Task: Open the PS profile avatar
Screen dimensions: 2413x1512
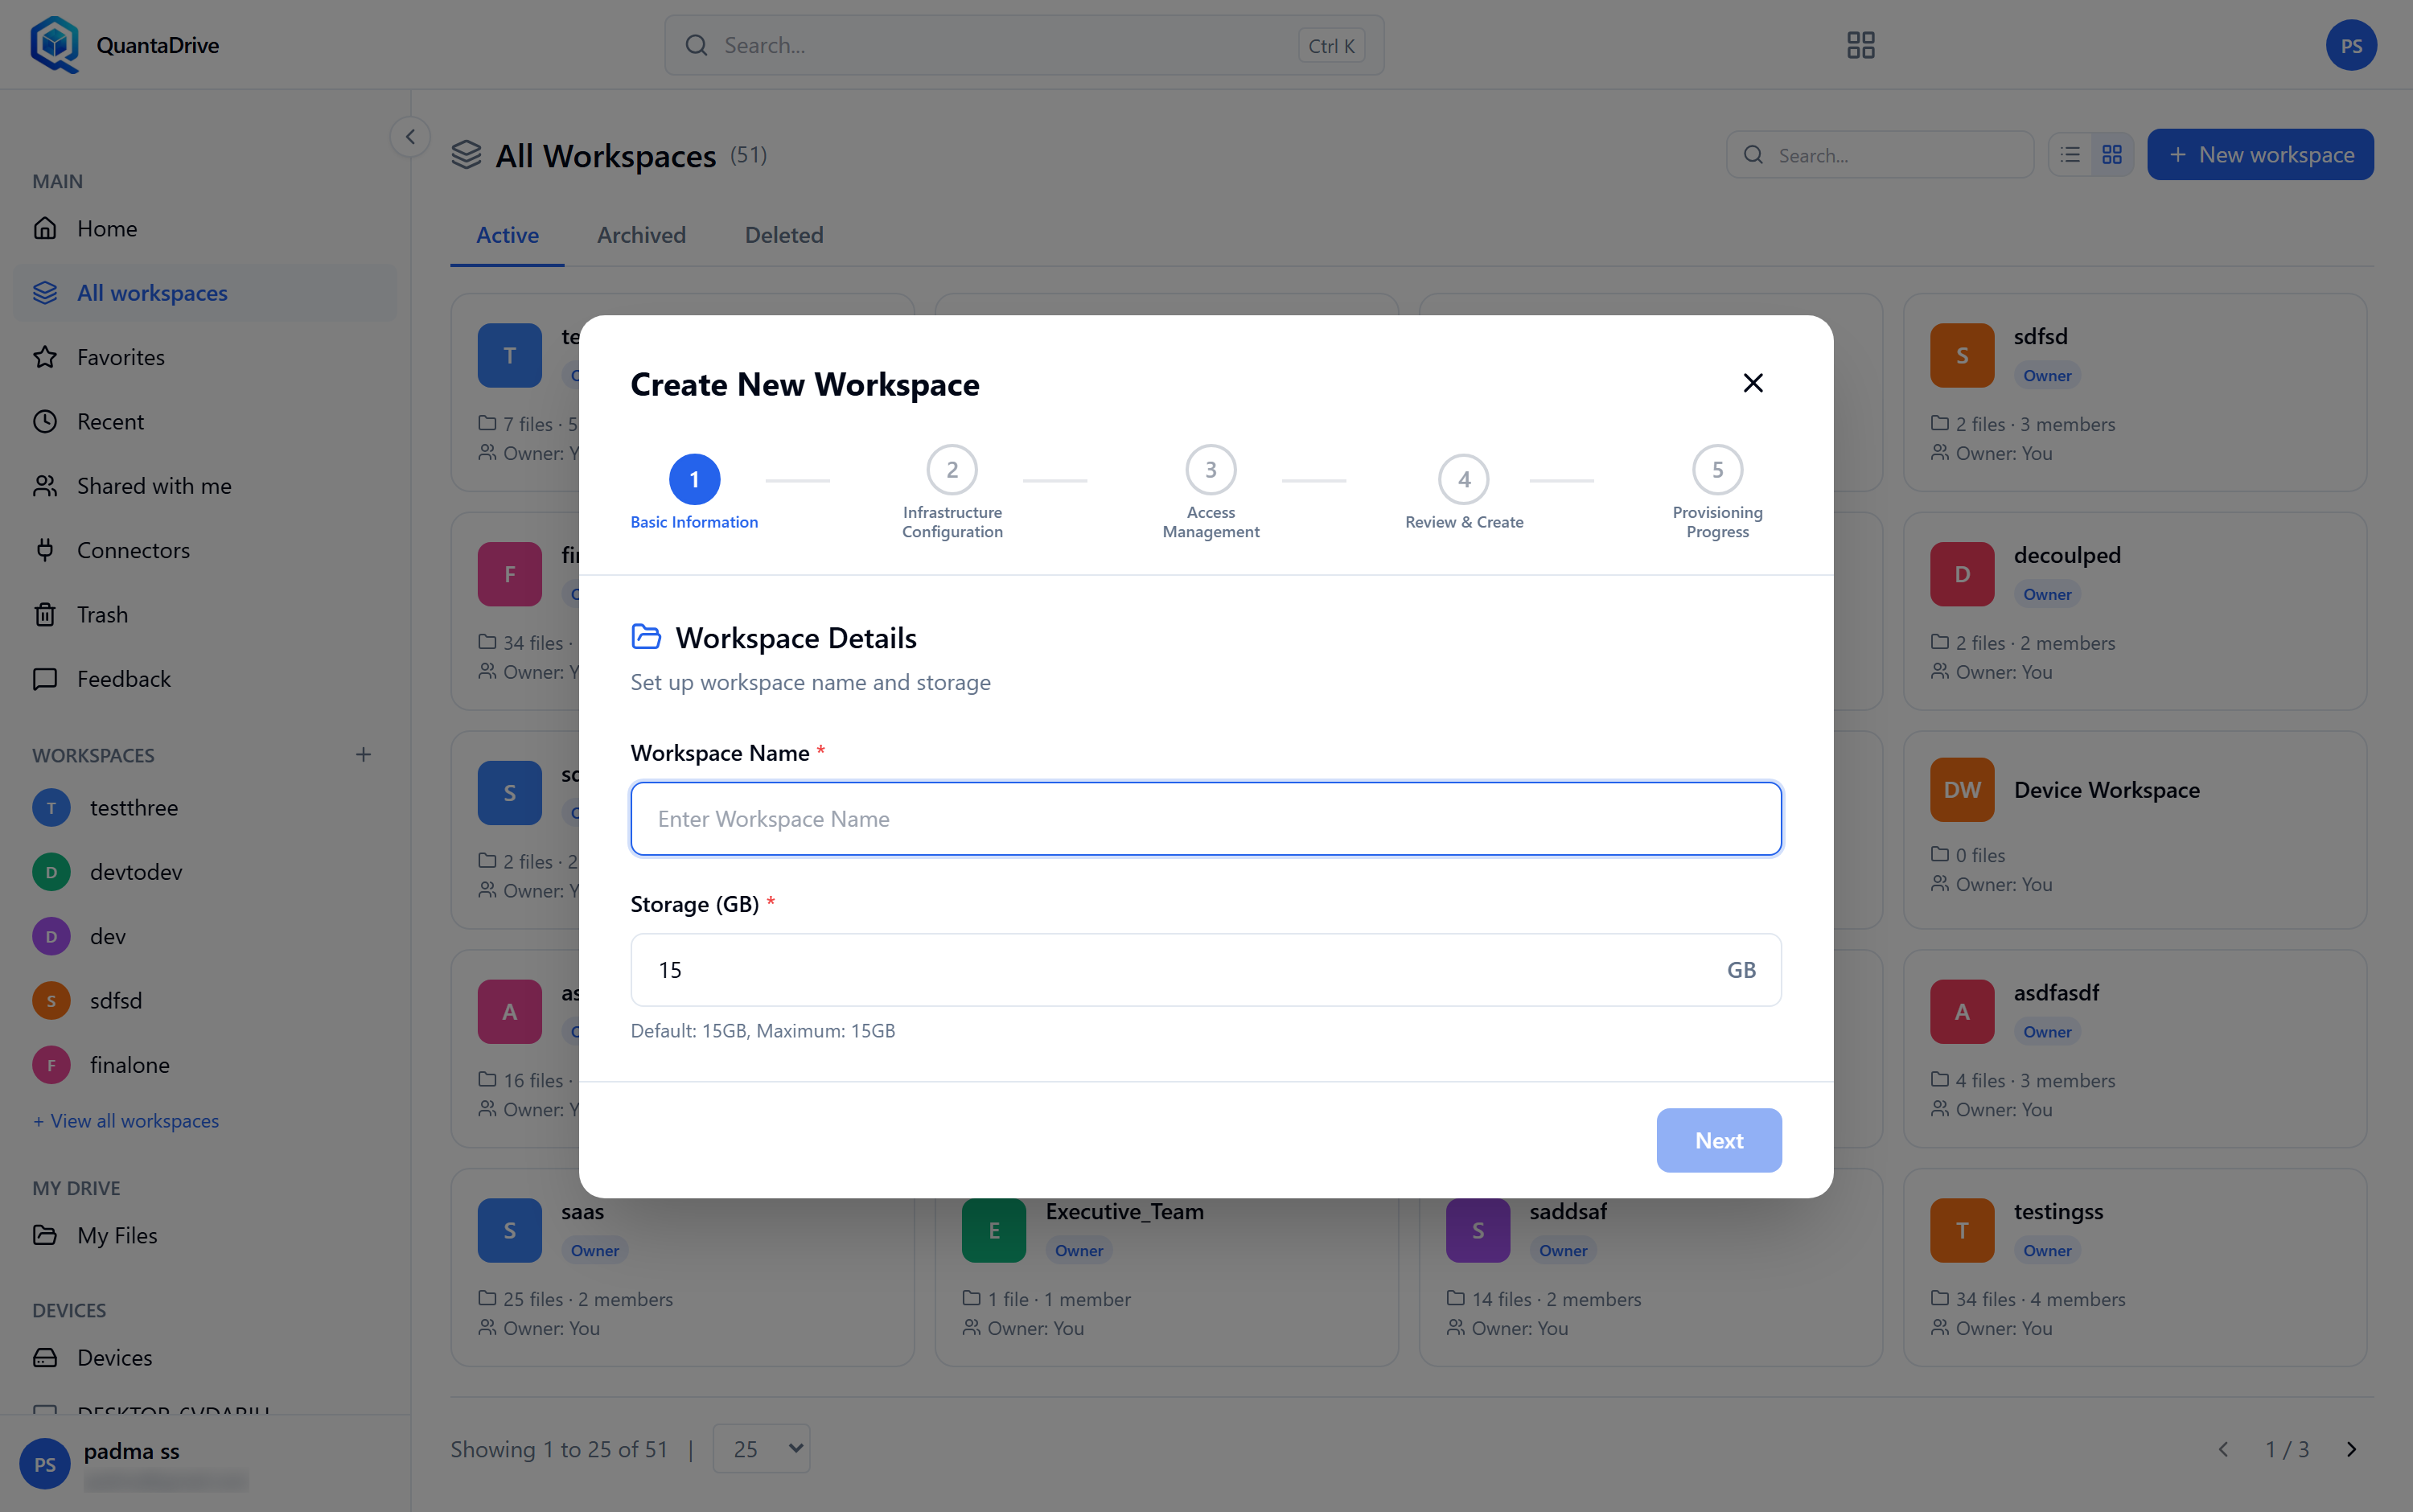Action: pos(2350,45)
